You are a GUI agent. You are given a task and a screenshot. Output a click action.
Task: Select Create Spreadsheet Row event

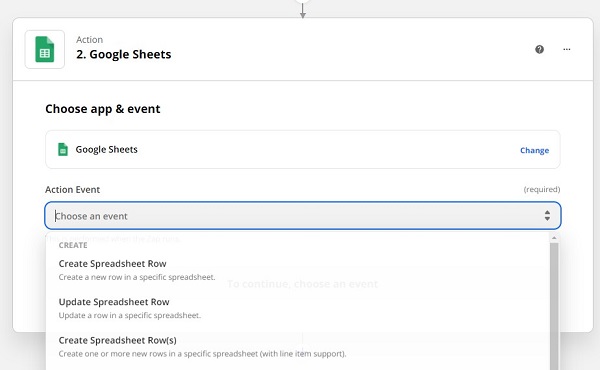click(112, 264)
